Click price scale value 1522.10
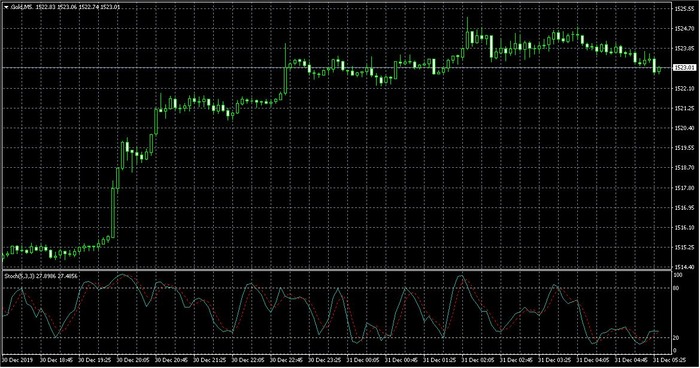This screenshot has width=700, height=368. (x=684, y=88)
